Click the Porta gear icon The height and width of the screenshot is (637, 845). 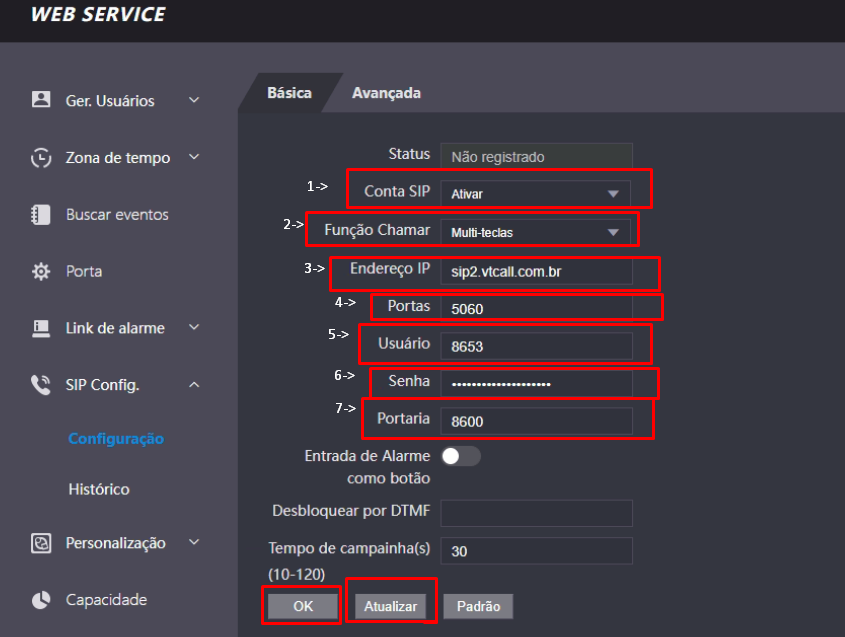pos(41,271)
